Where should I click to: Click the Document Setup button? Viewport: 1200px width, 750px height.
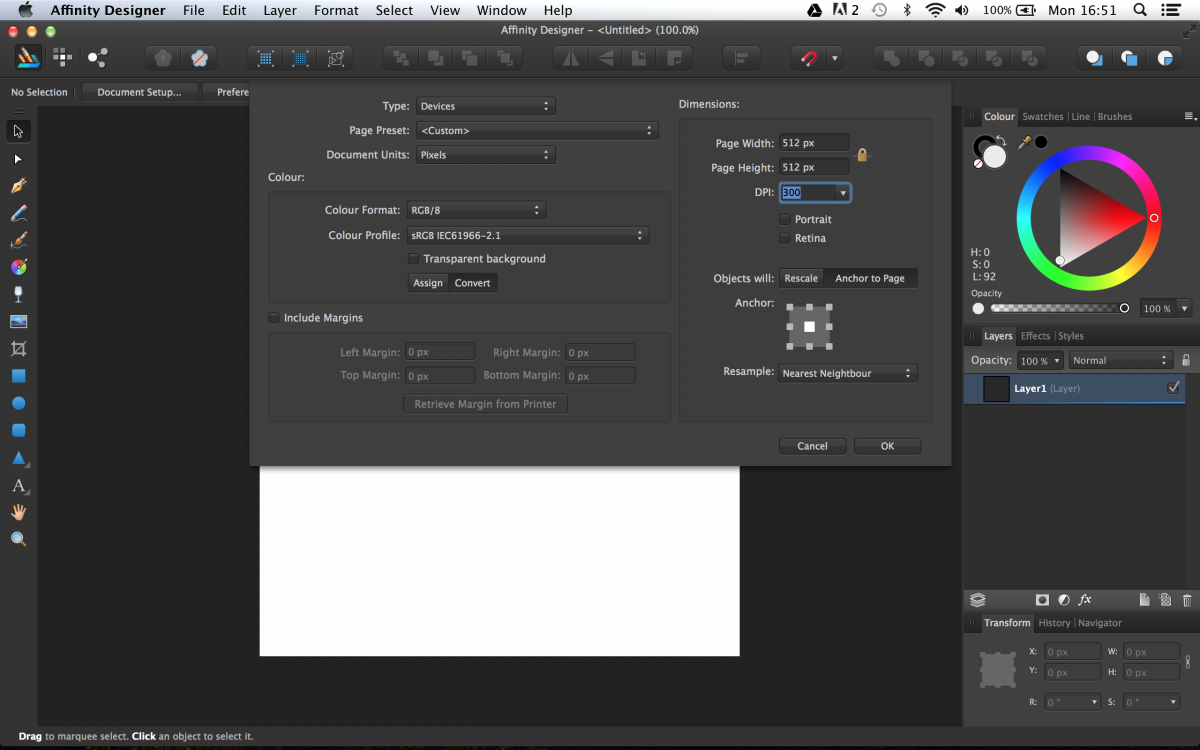(x=139, y=92)
